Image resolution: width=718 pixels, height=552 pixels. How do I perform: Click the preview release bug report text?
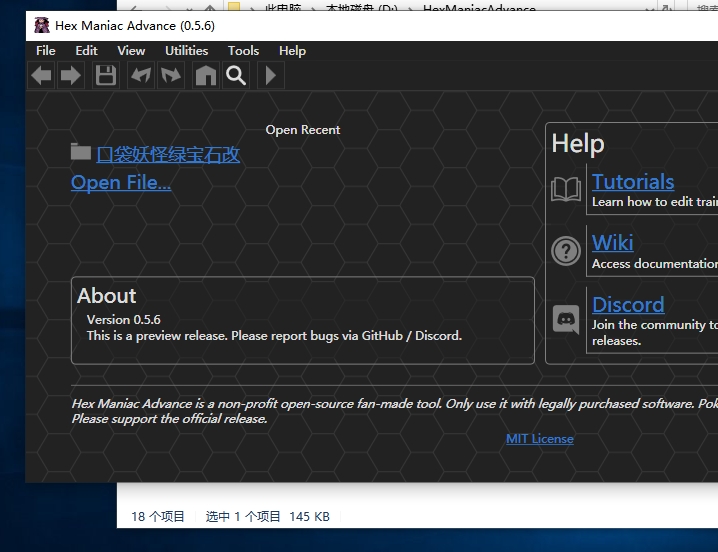[274, 336]
